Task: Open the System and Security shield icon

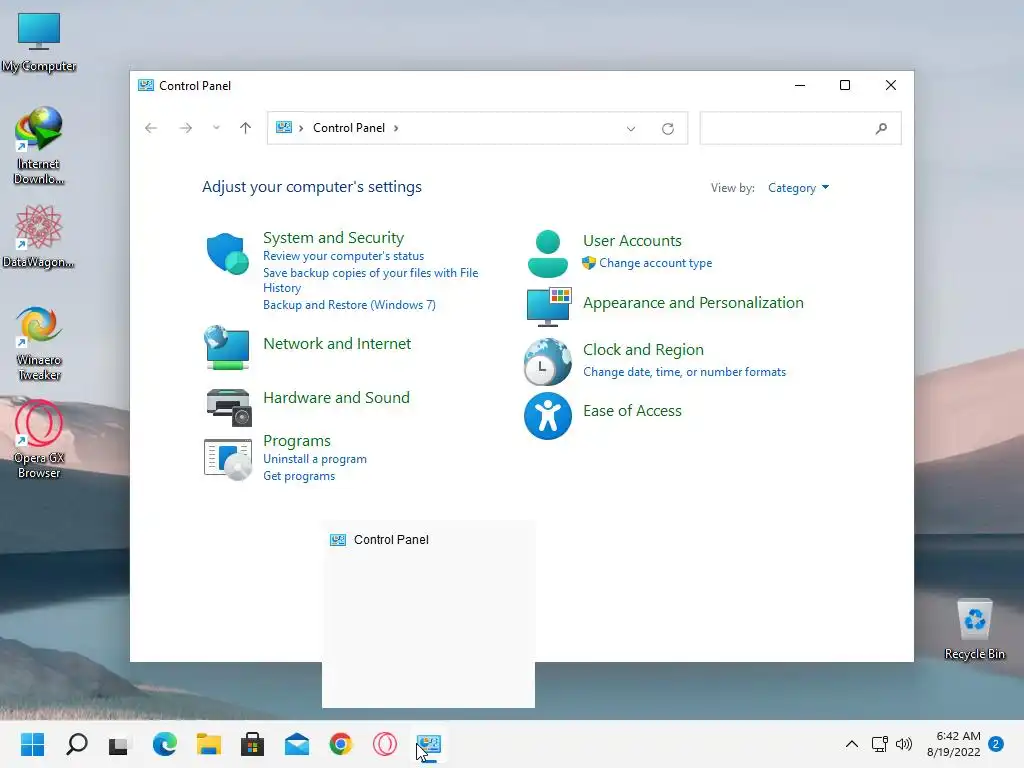Action: point(227,253)
